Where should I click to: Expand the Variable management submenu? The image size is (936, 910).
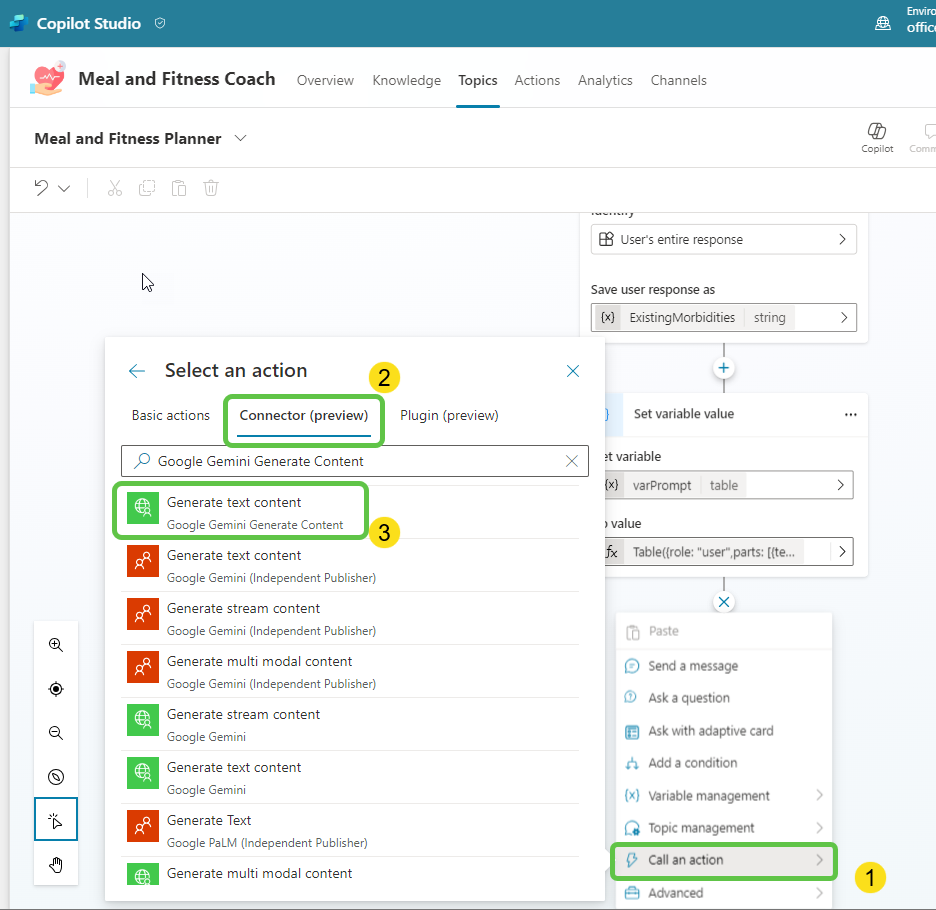tap(819, 796)
